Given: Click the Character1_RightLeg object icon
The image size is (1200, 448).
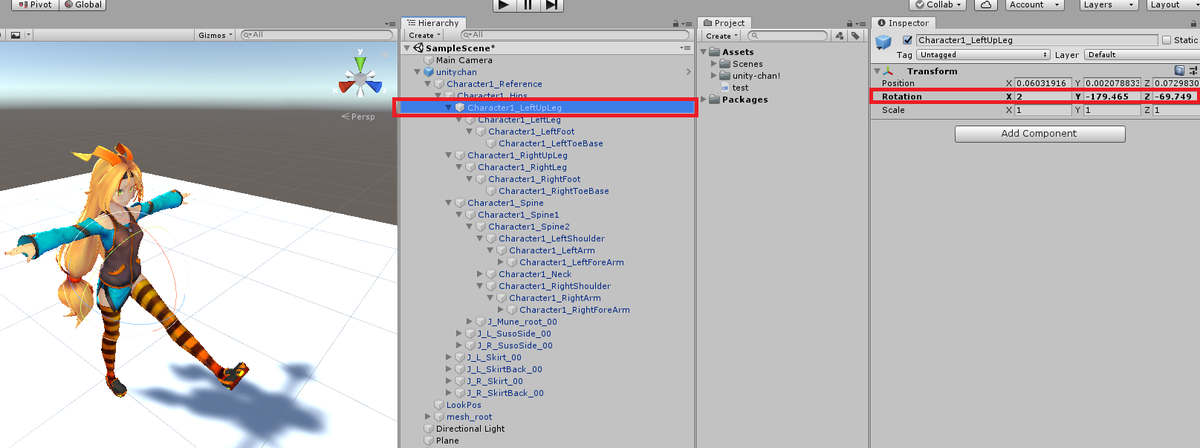Looking at the screenshot, I should tap(472, 168).
